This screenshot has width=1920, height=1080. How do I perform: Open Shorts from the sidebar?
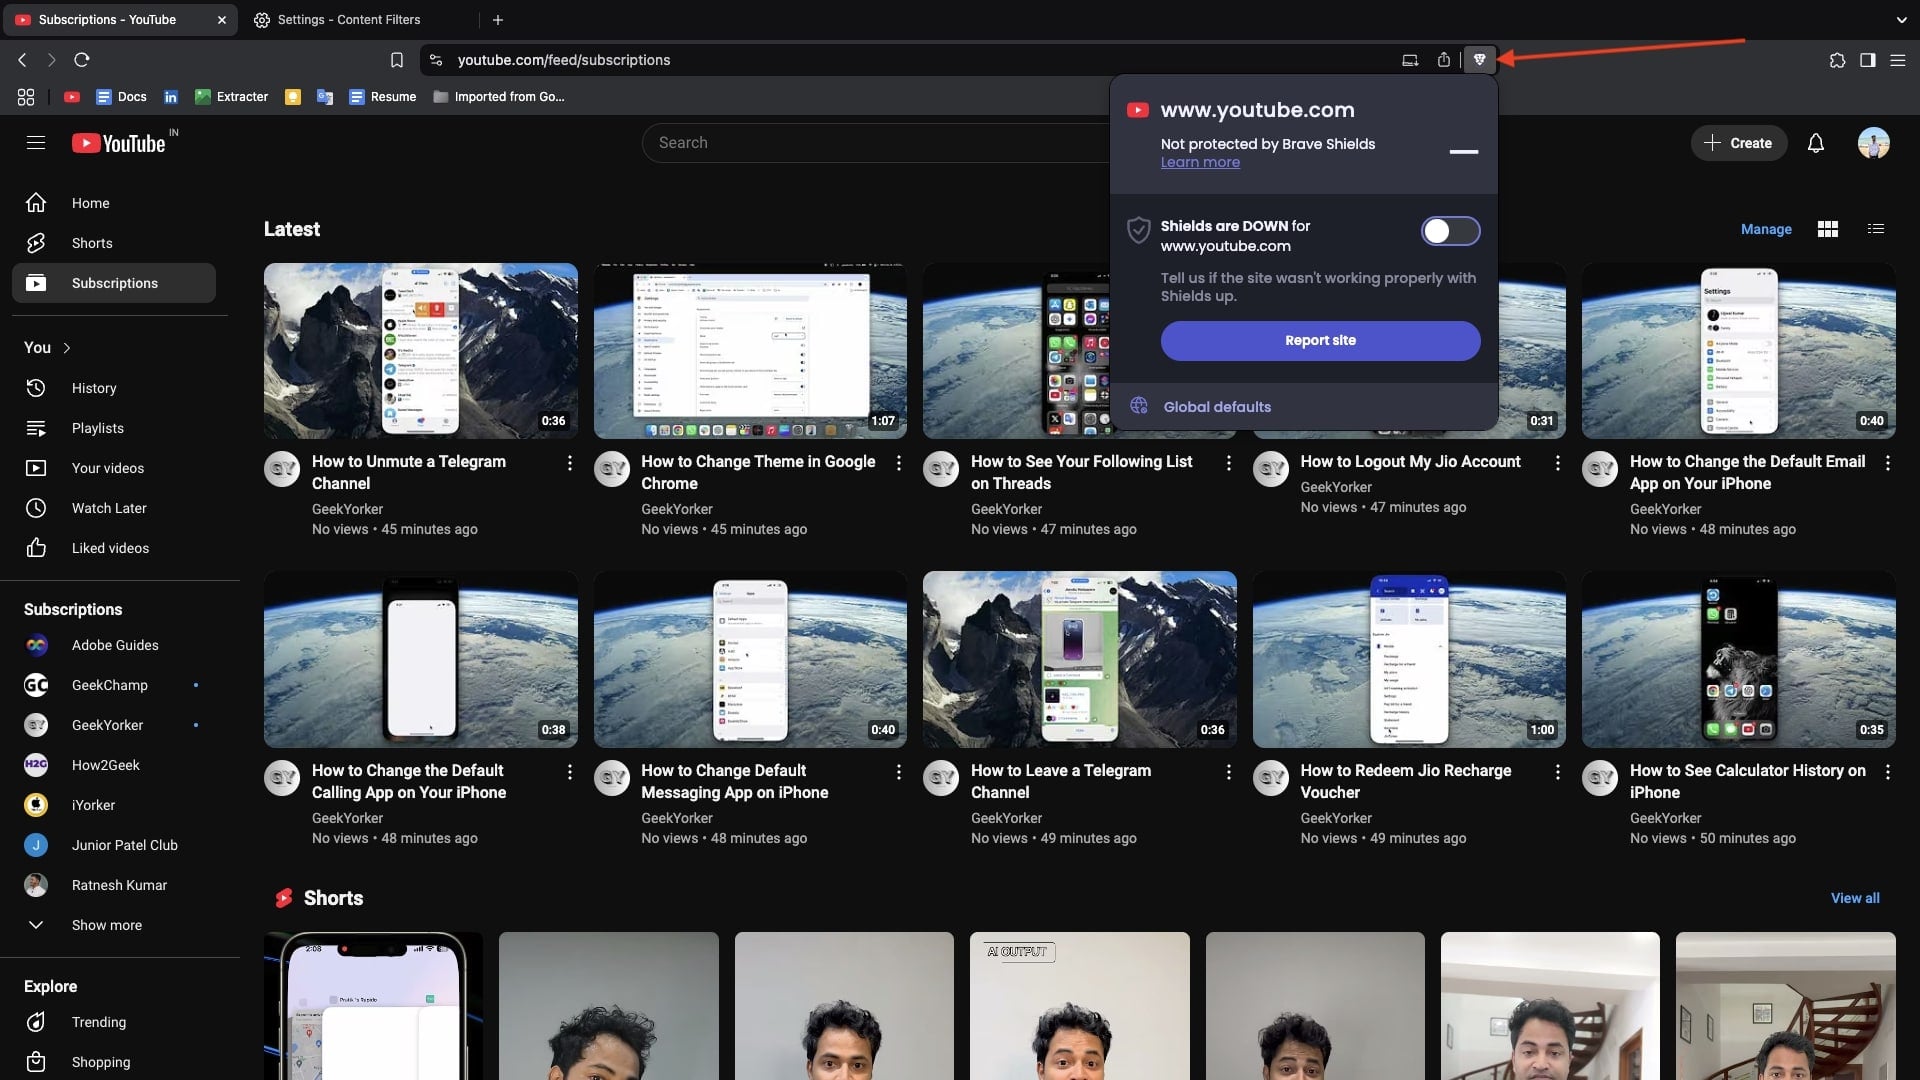(x=91, y=243)
